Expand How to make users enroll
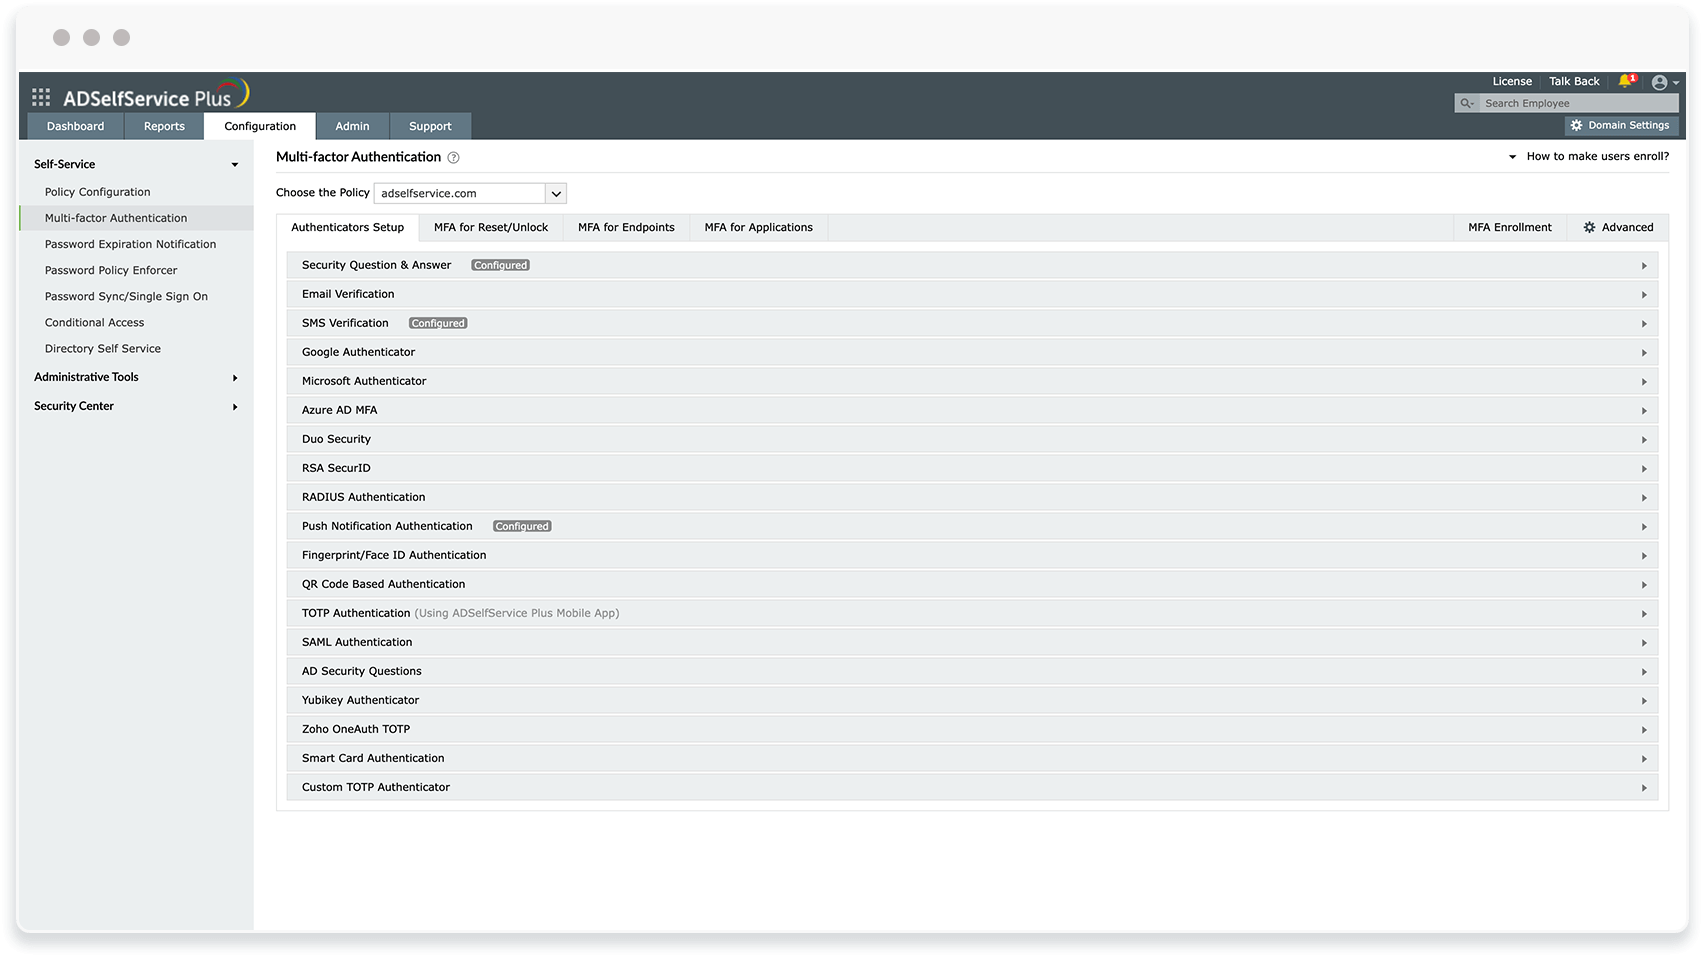 click(1589, 156)
